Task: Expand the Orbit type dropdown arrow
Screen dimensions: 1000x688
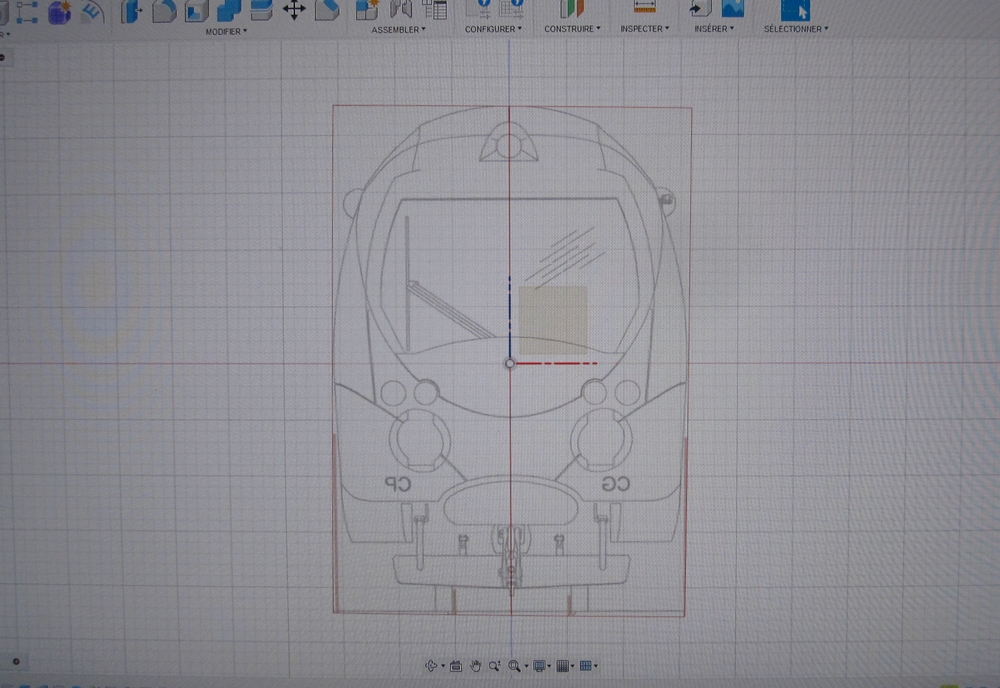Action: [x=443, y=666]
